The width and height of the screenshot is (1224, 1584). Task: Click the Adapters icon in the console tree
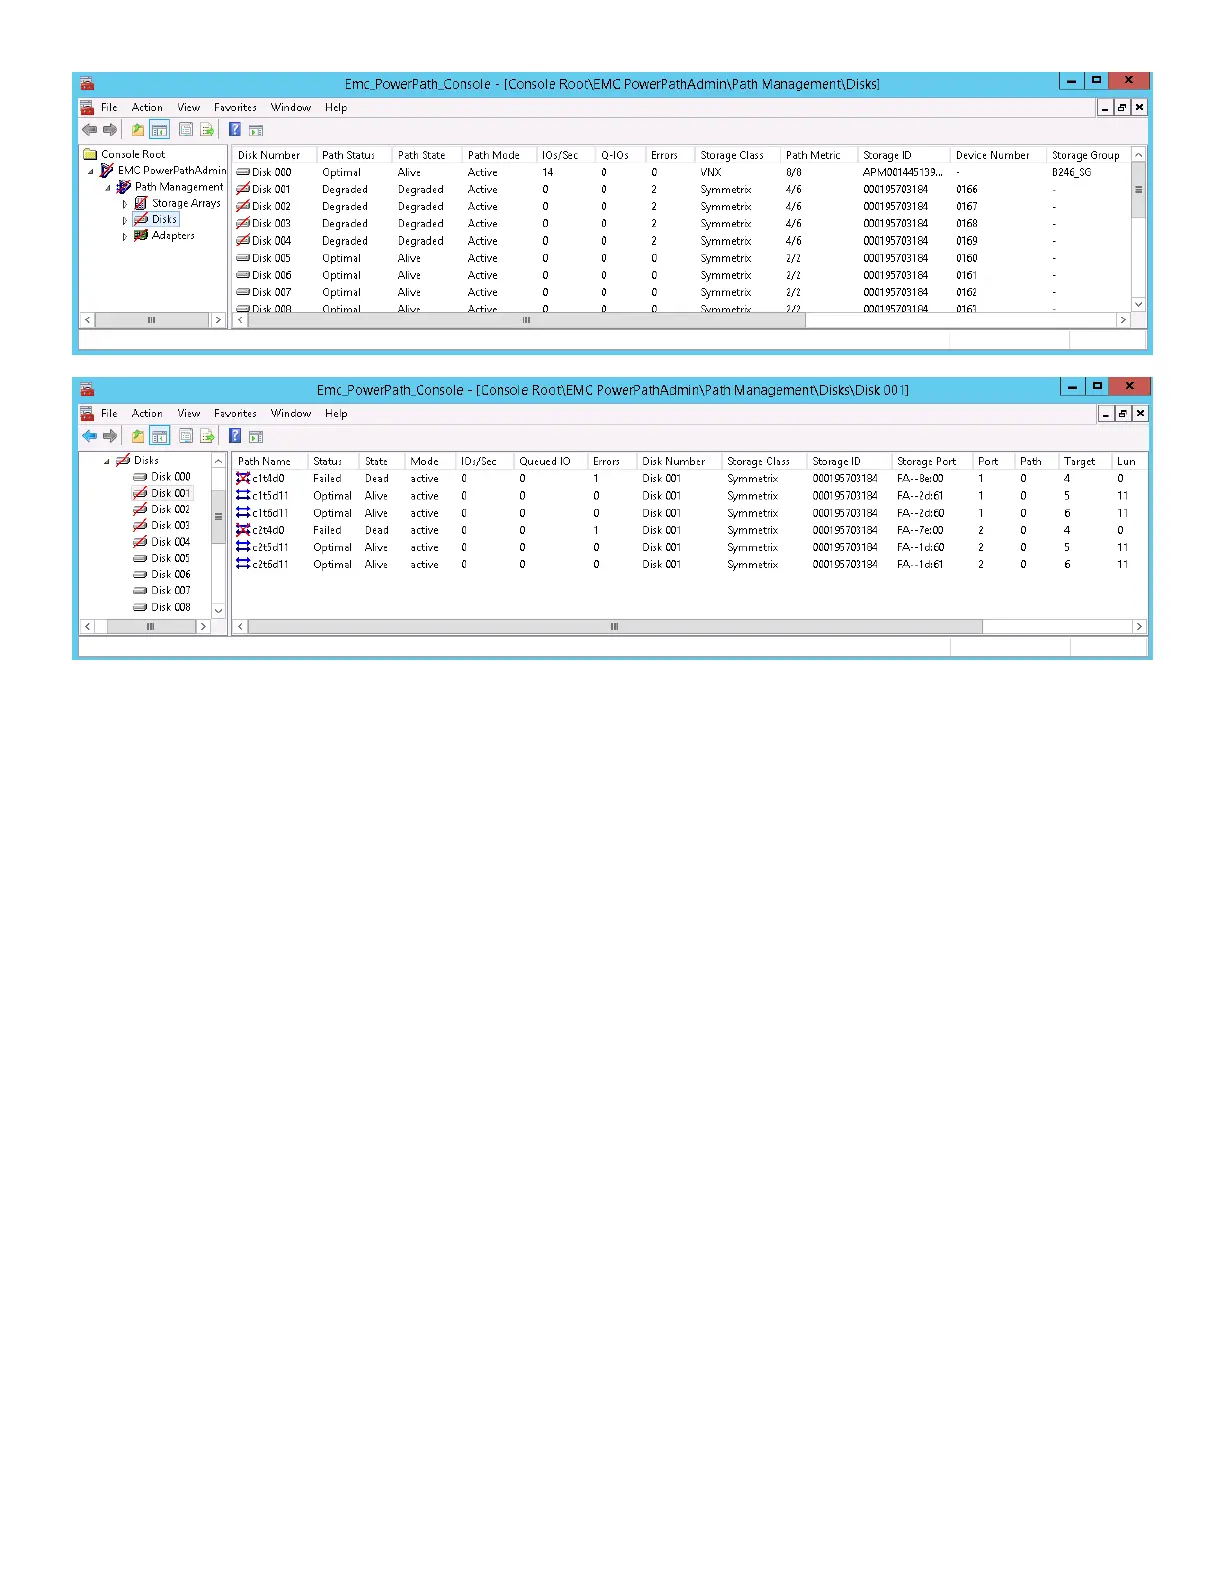click(141, 235)
